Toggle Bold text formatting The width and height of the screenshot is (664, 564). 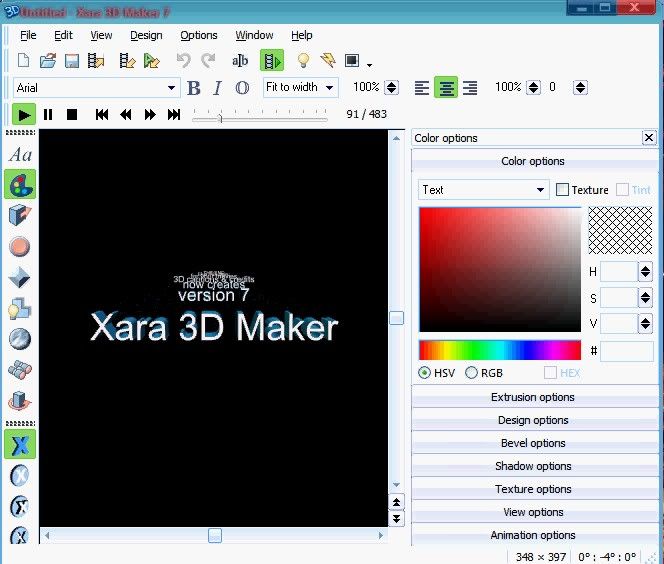[x=194, y=88]
